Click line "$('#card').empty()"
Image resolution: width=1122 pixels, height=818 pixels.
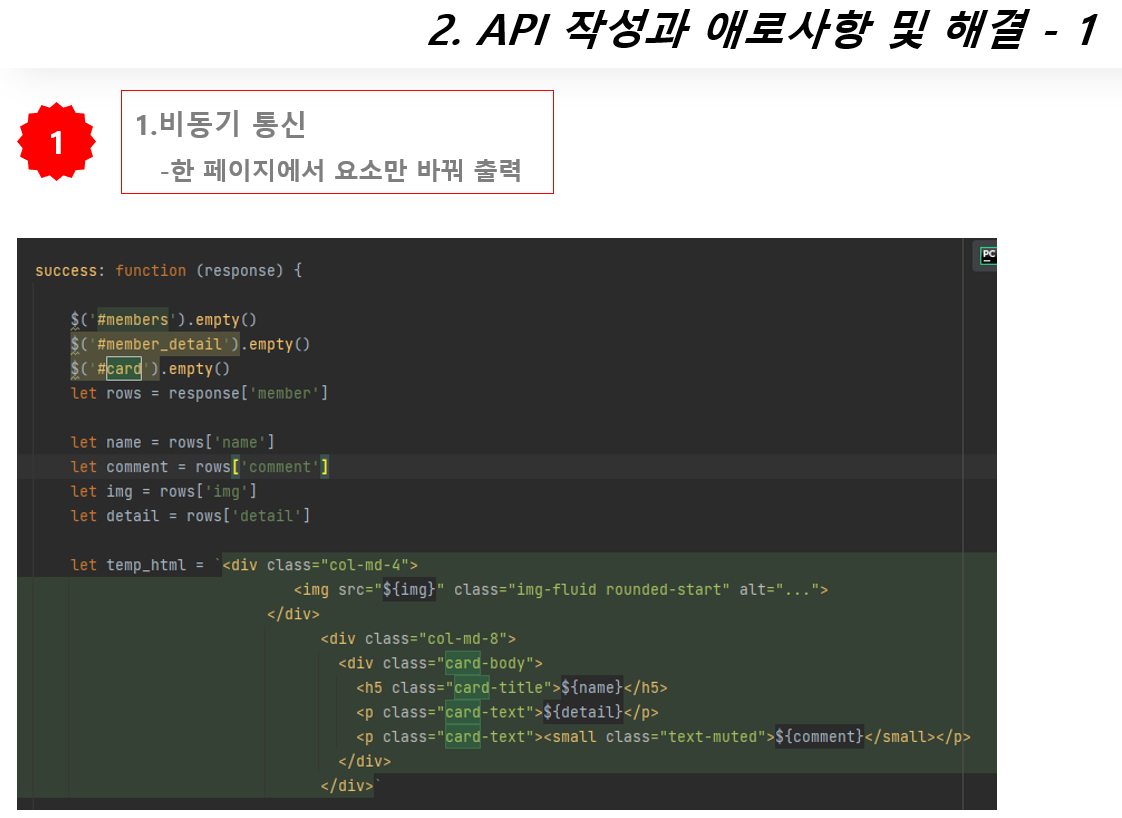pos(150,369)
